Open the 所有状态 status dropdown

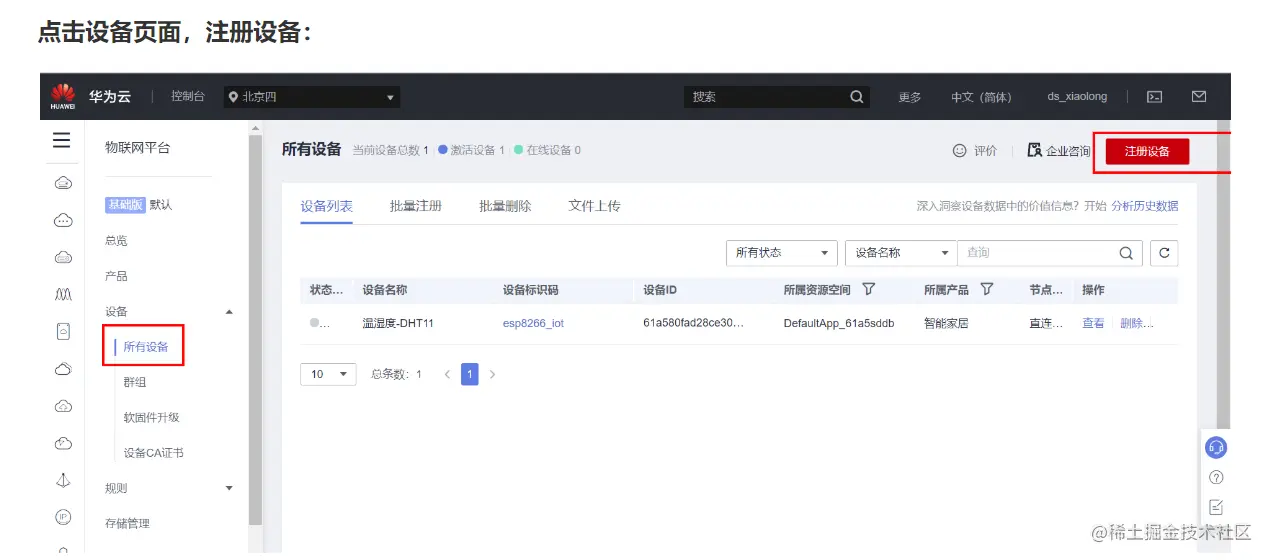click(x=782, y=253)
